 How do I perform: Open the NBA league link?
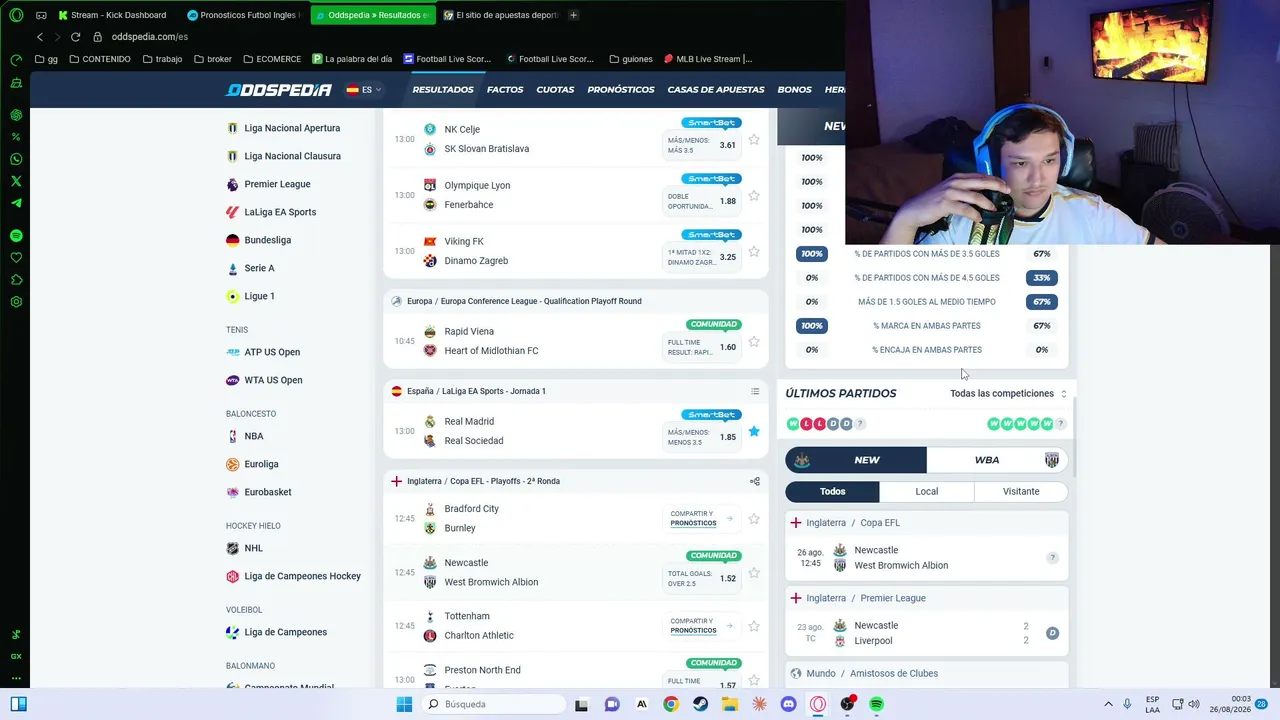coord(245,436)
